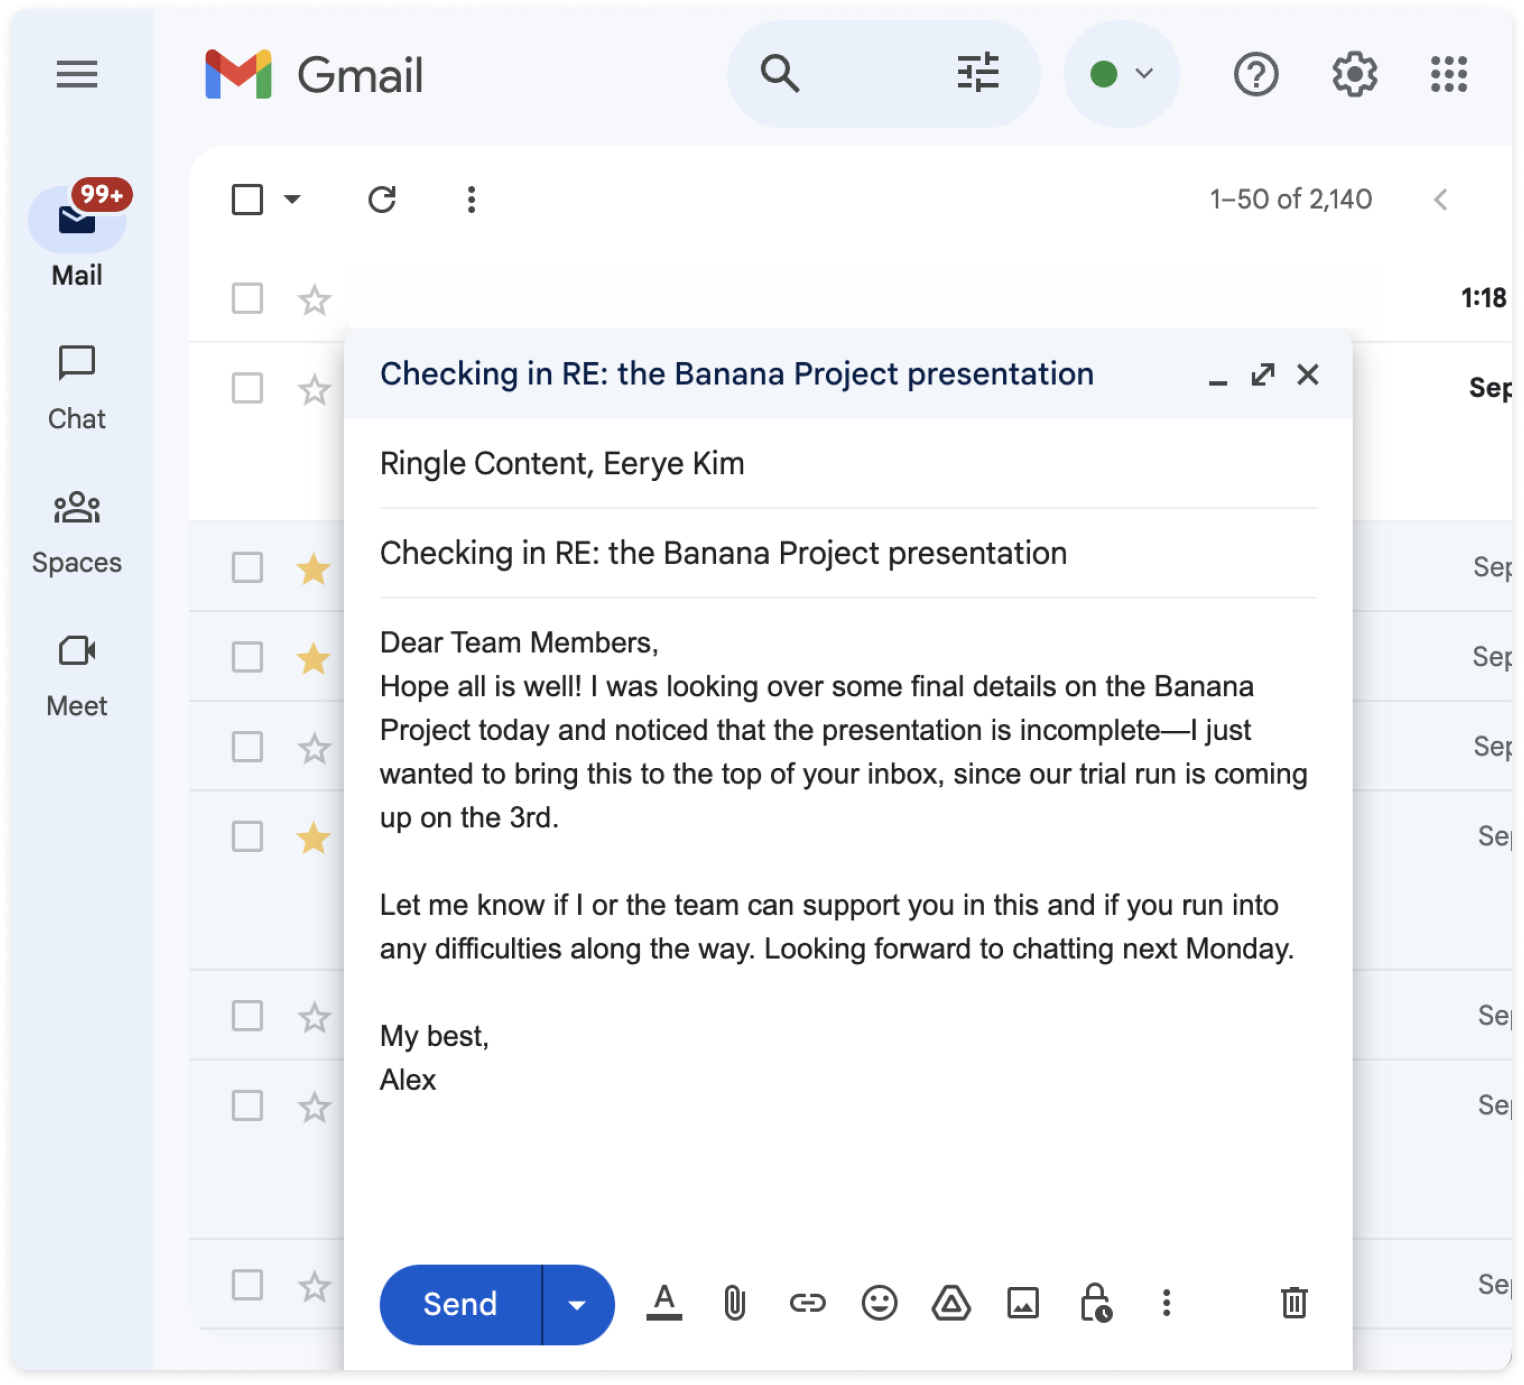1524x1385 pixels.
Task: Show search options filter icon
Action: tap(977, 73)
